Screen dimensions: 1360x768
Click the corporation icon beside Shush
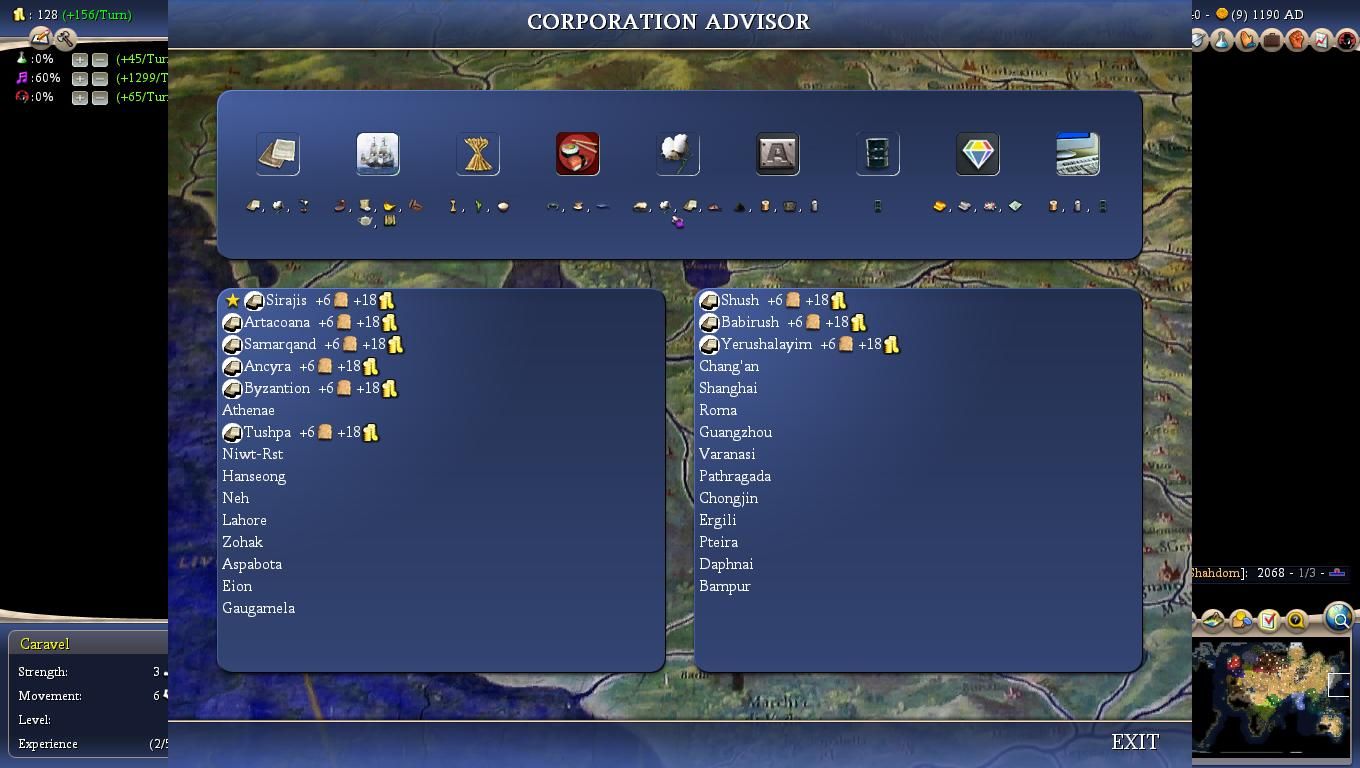point(709,300)
